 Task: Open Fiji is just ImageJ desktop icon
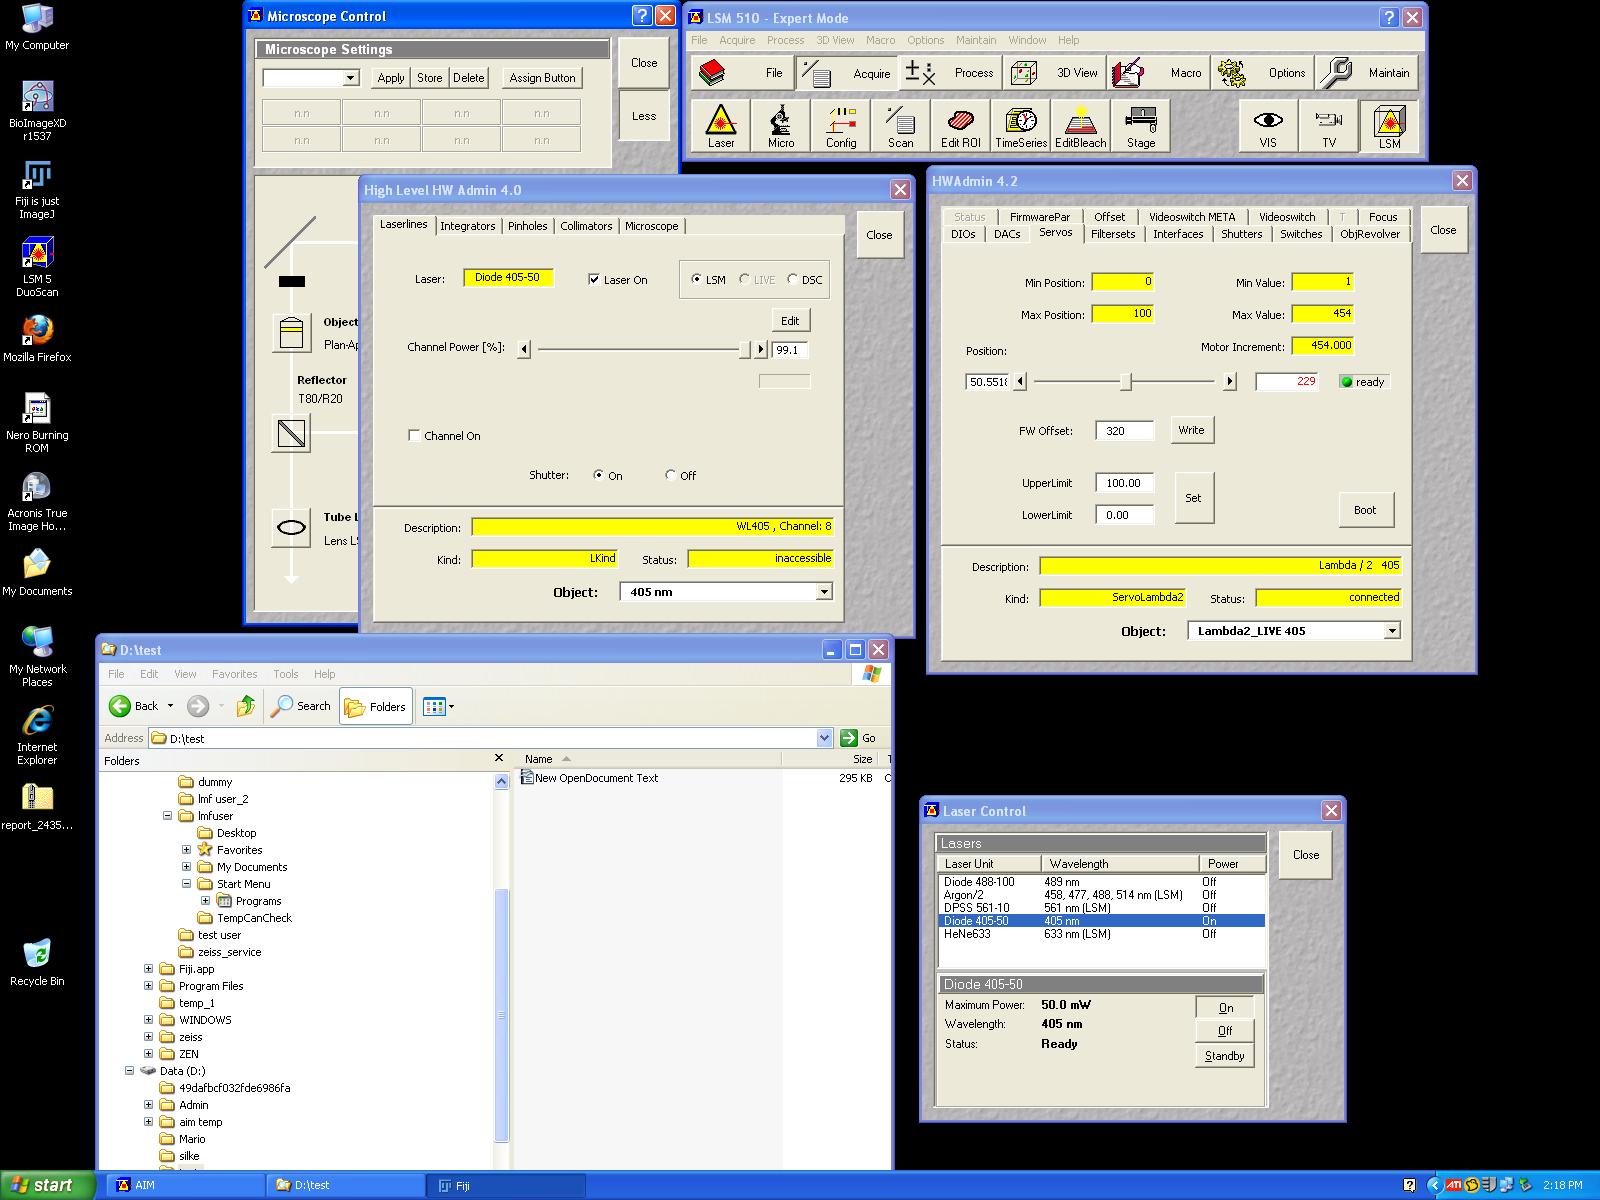pyautogui.click(x=37, y=189)
